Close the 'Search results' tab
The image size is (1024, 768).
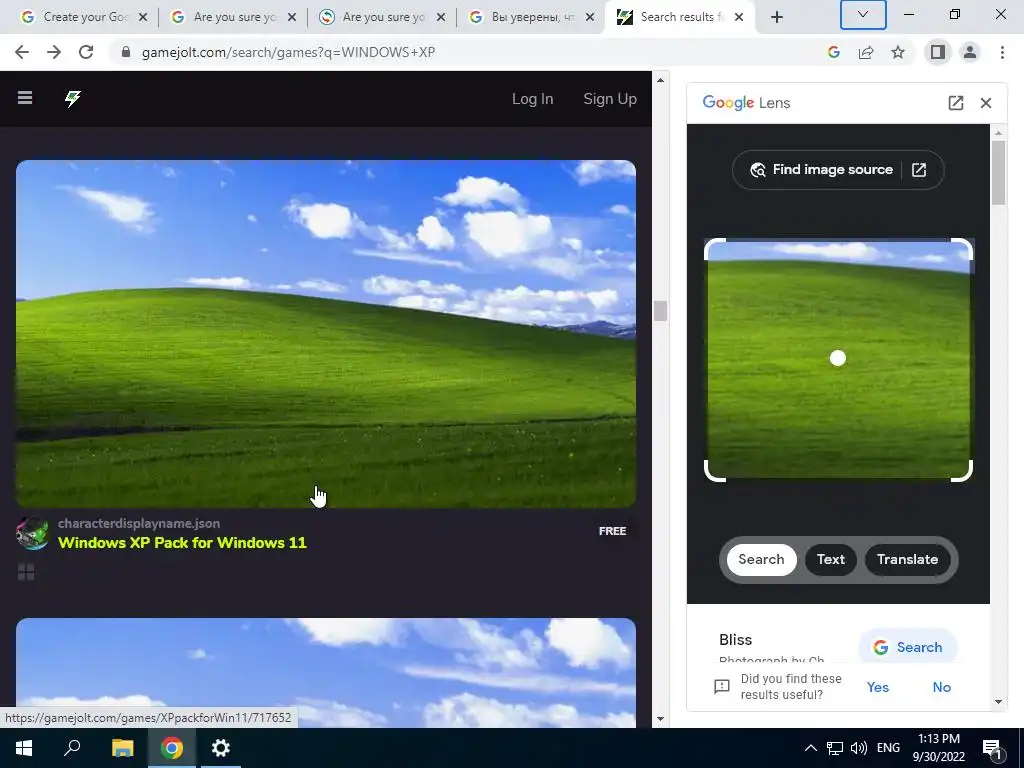click(739, 17)
